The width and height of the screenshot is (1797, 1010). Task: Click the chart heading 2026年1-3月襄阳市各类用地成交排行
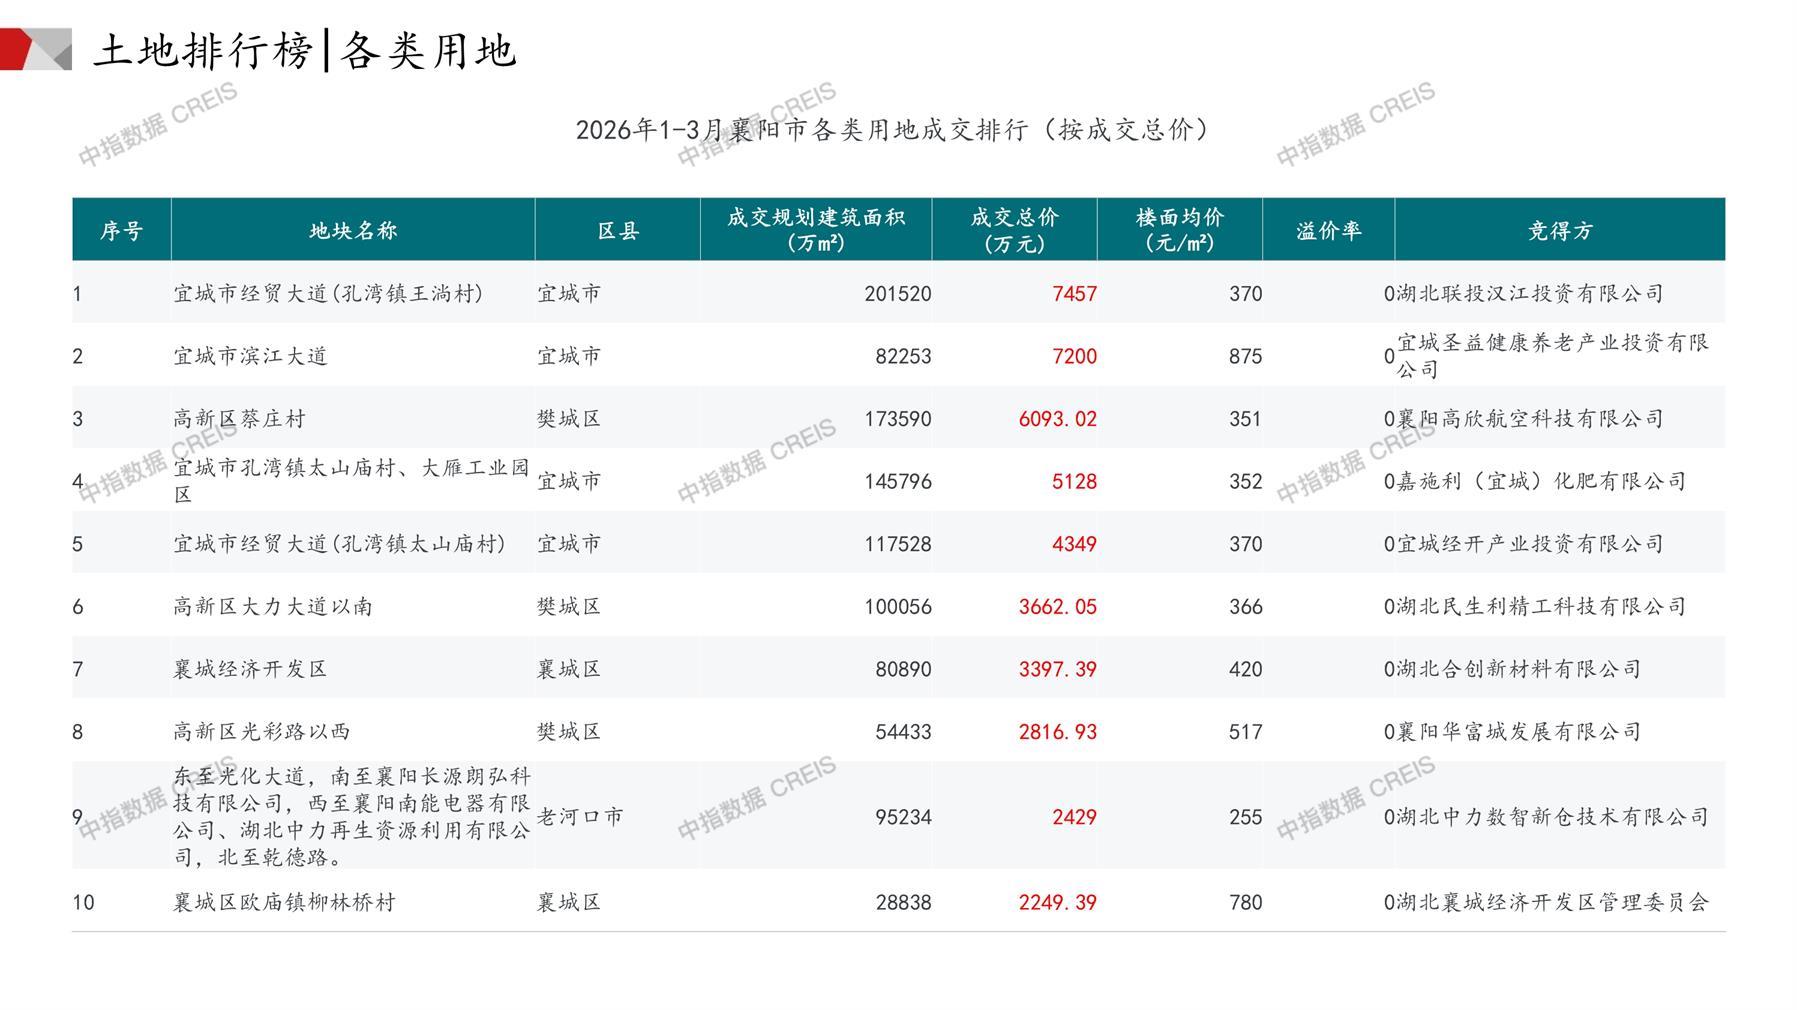click(892, 130)
